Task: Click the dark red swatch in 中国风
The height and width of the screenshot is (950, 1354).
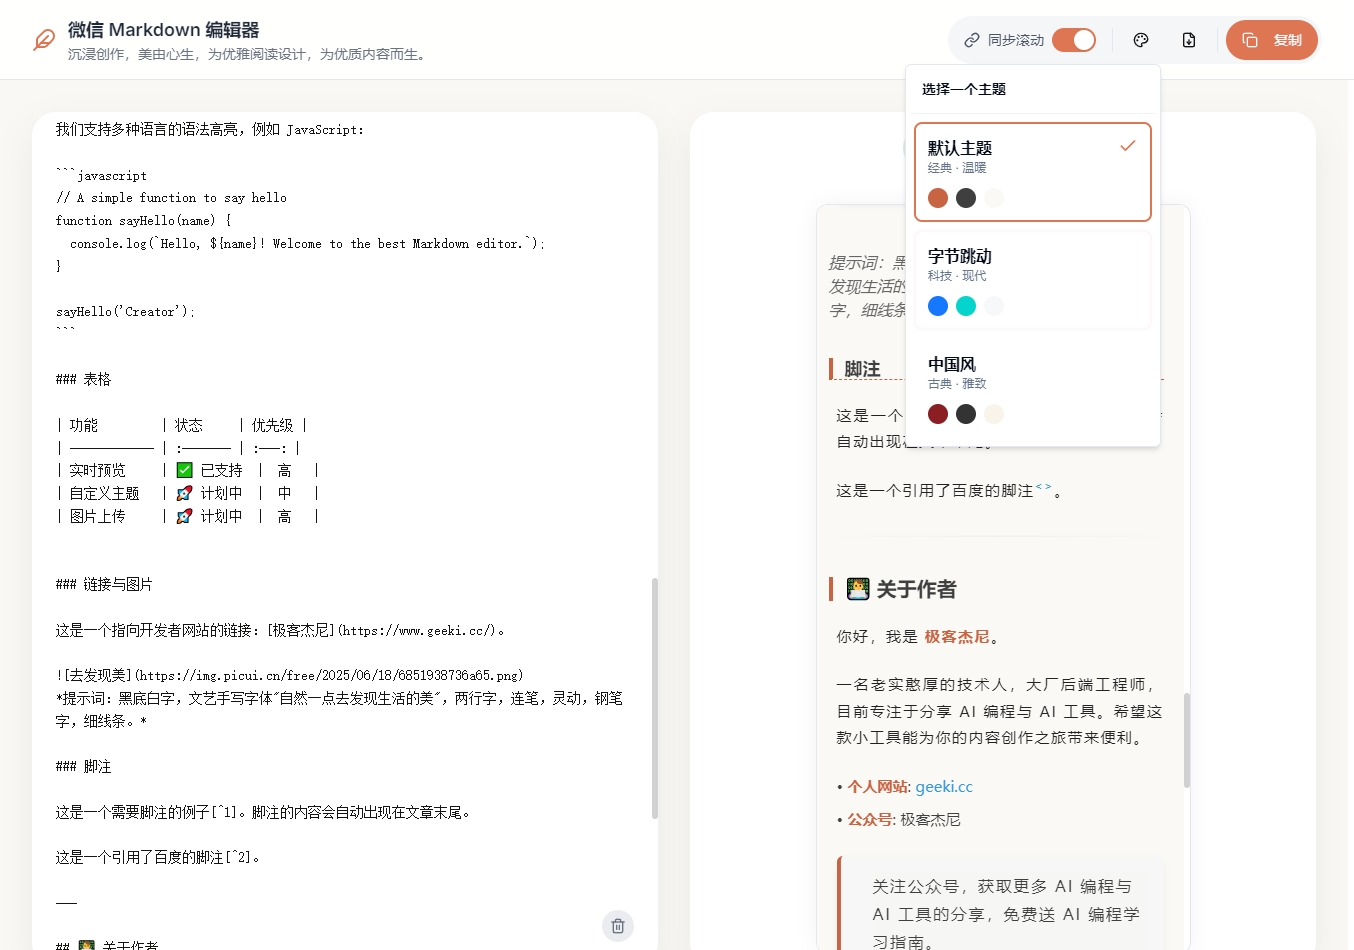Action: [x=938, y=414]
